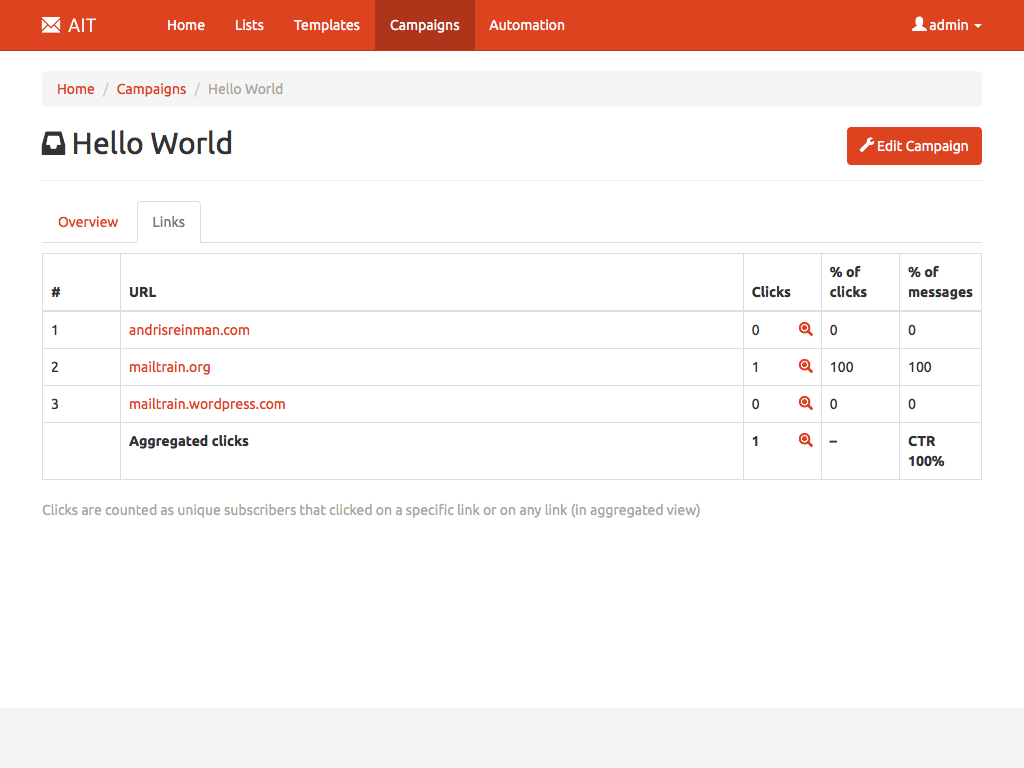The width and height of the screenshot is (1024, 768).
Task: Go to Lists in the navbar
Action: click(249, 25)
